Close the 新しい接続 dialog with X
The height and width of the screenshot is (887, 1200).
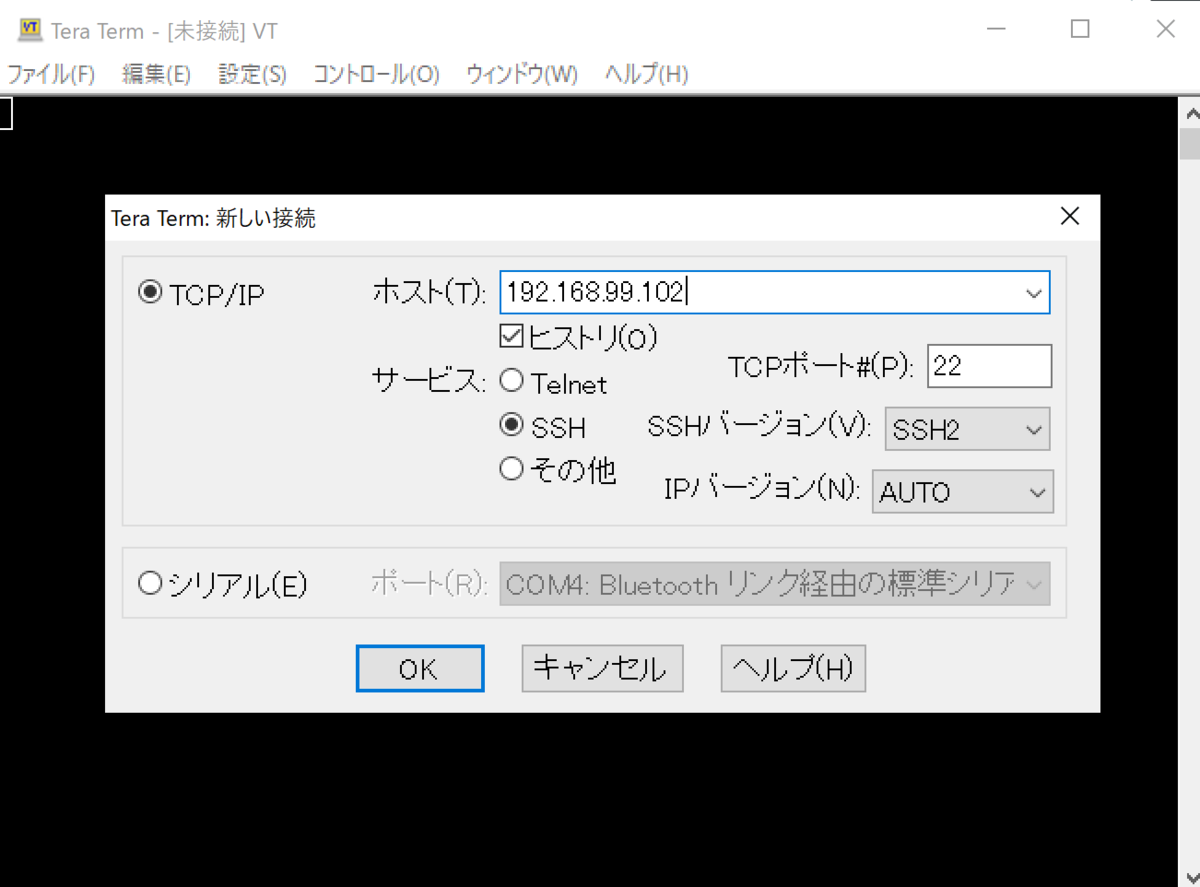click(x=1070, y=216)
